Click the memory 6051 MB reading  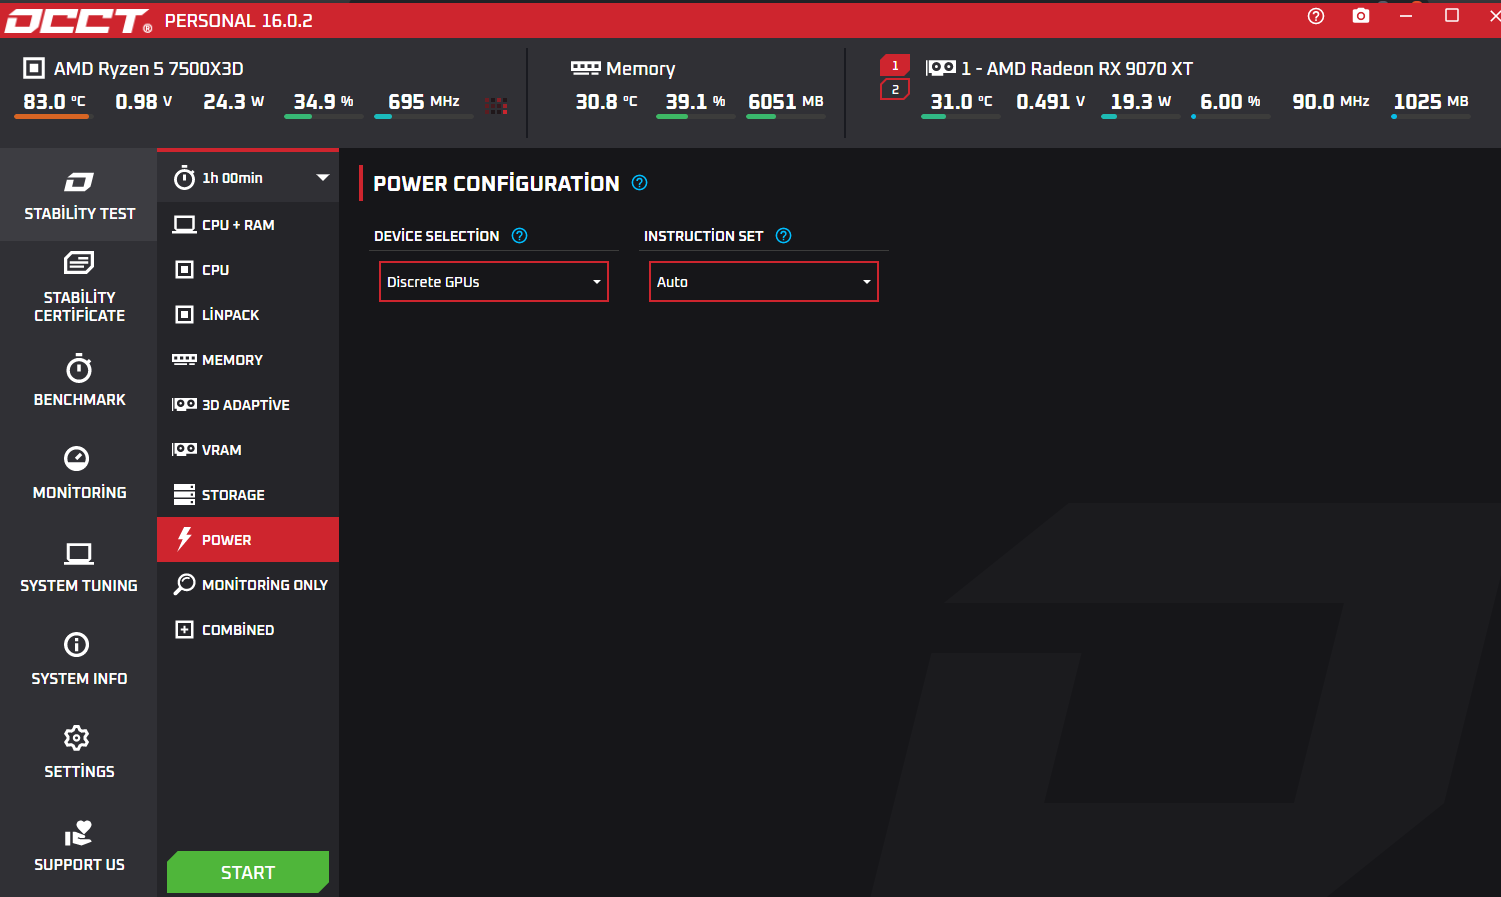(x=786, y=102)
